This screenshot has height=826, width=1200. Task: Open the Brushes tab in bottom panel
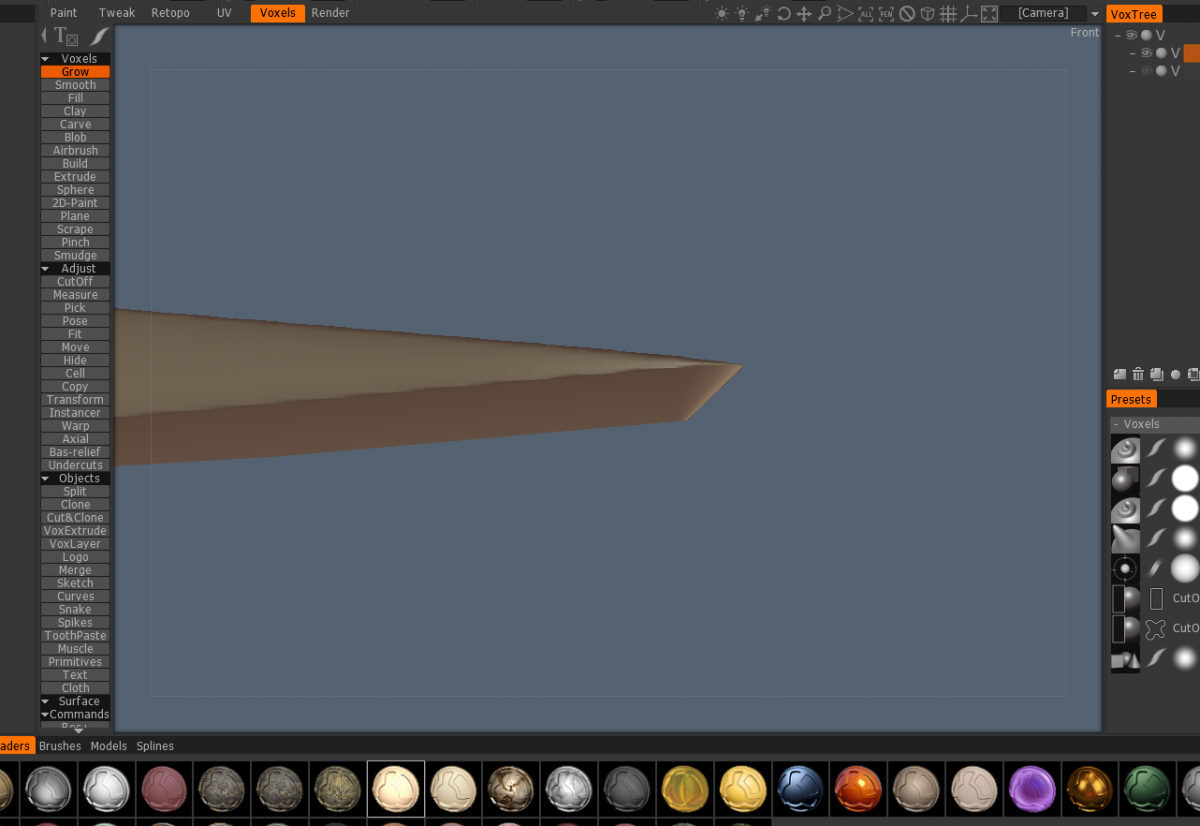coord(60,746)
